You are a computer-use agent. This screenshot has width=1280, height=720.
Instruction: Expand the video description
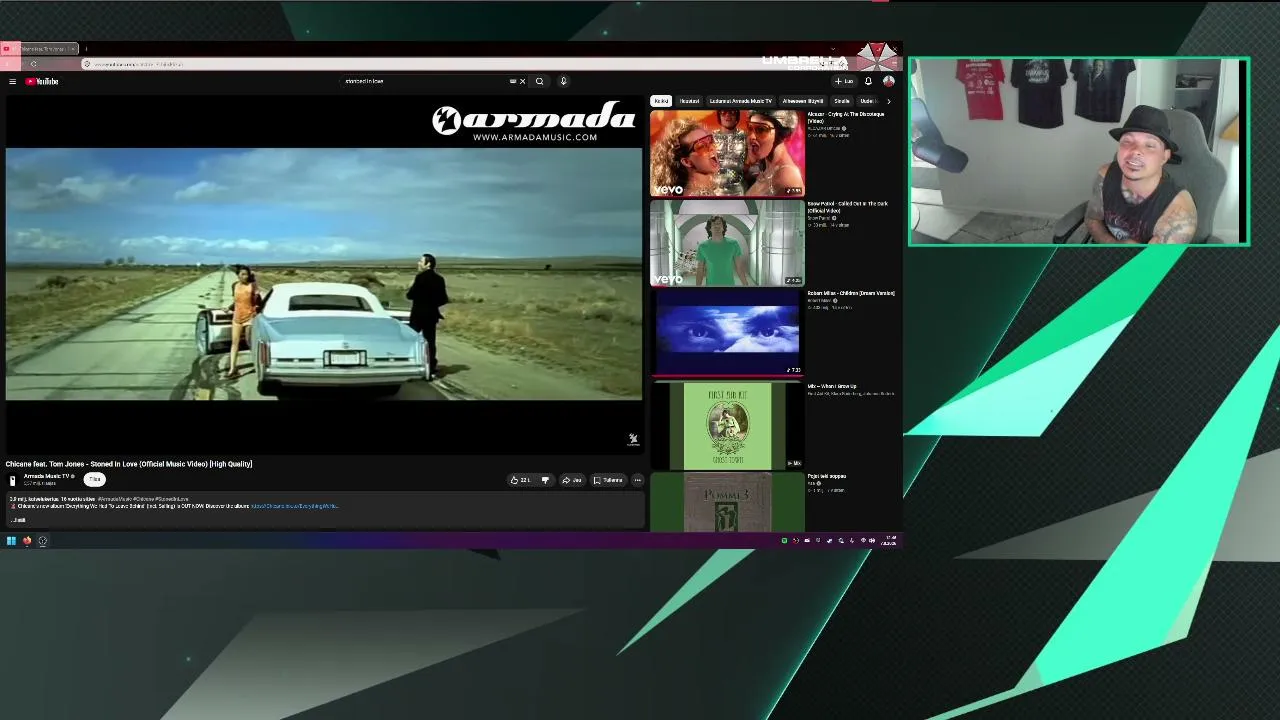pos(19,520)
